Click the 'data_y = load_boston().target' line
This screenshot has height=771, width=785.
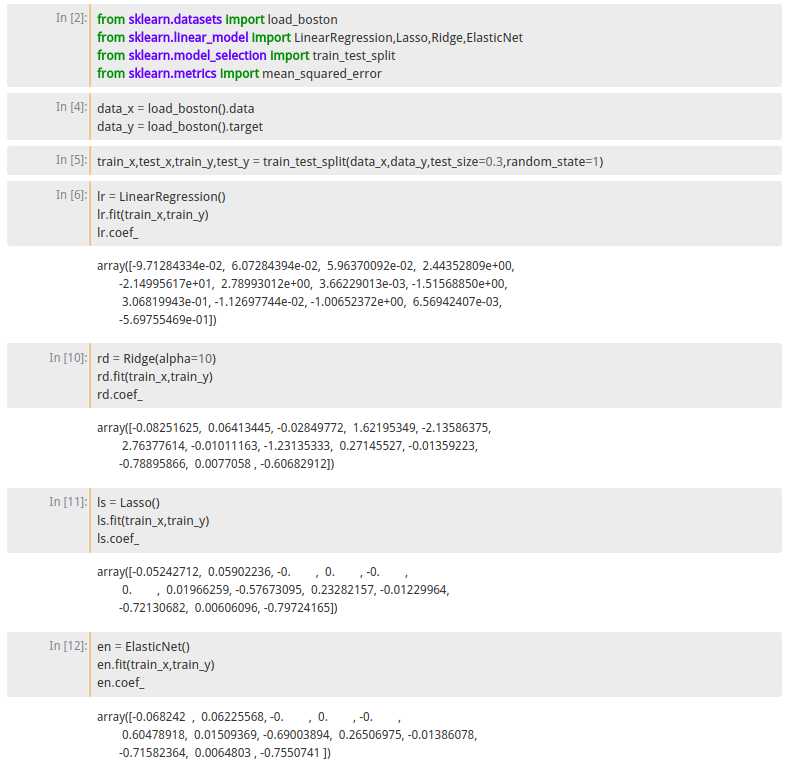pyautogui.click(x=180, y=127)
